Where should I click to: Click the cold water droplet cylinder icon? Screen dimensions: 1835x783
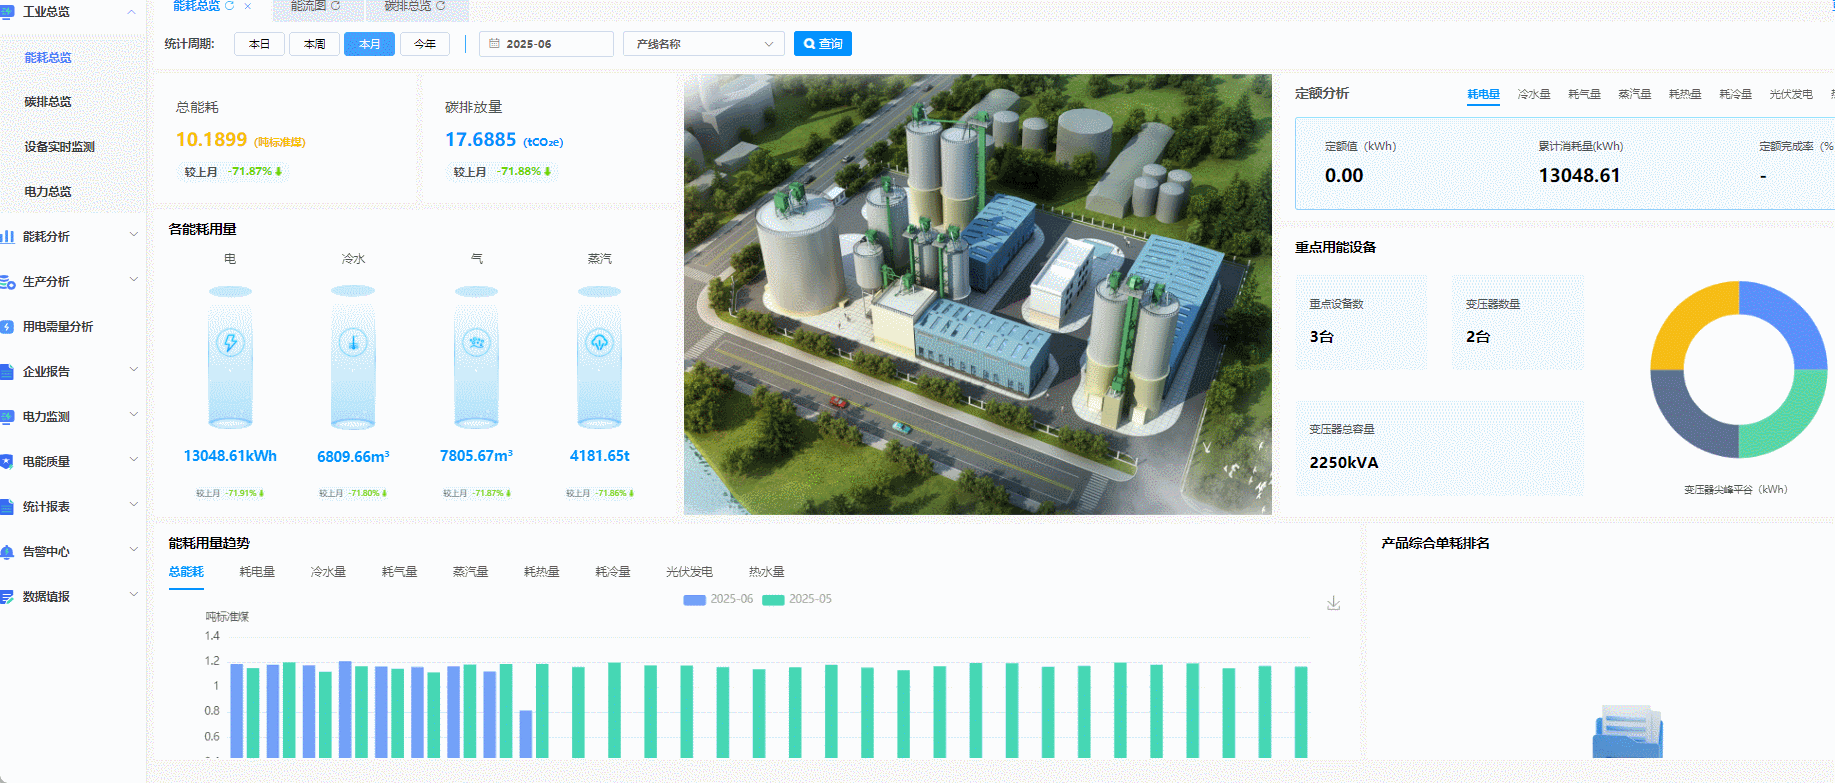pos(353,343)
